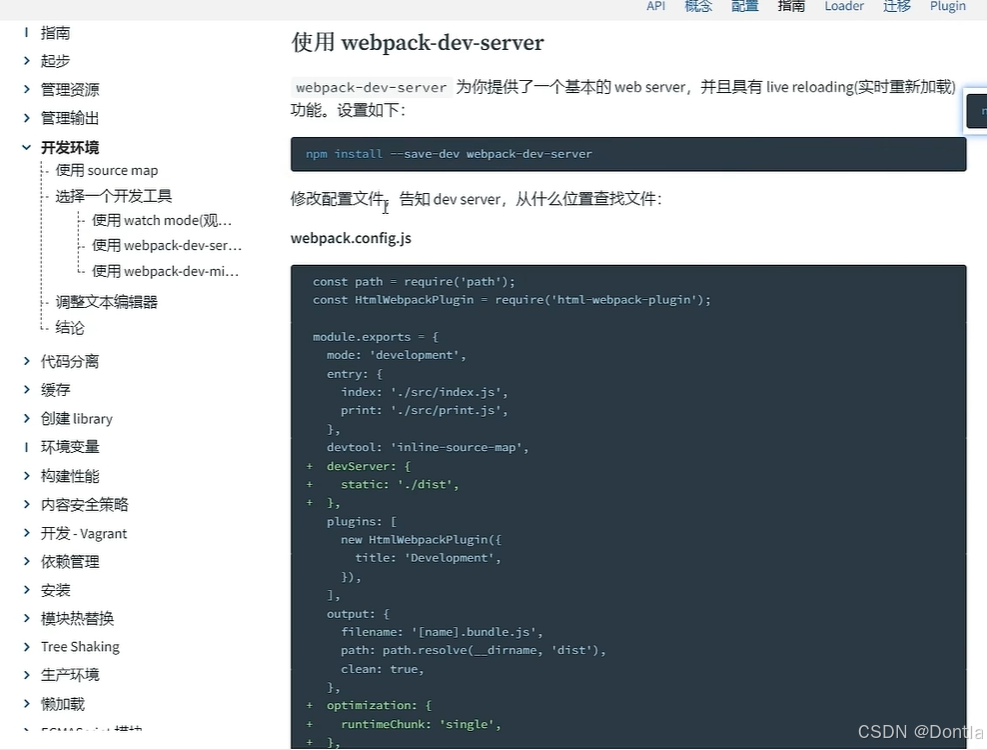Expand the 缓存 section chevron
The width and height of the screenshot is (987, 750).
pos(26,389)
